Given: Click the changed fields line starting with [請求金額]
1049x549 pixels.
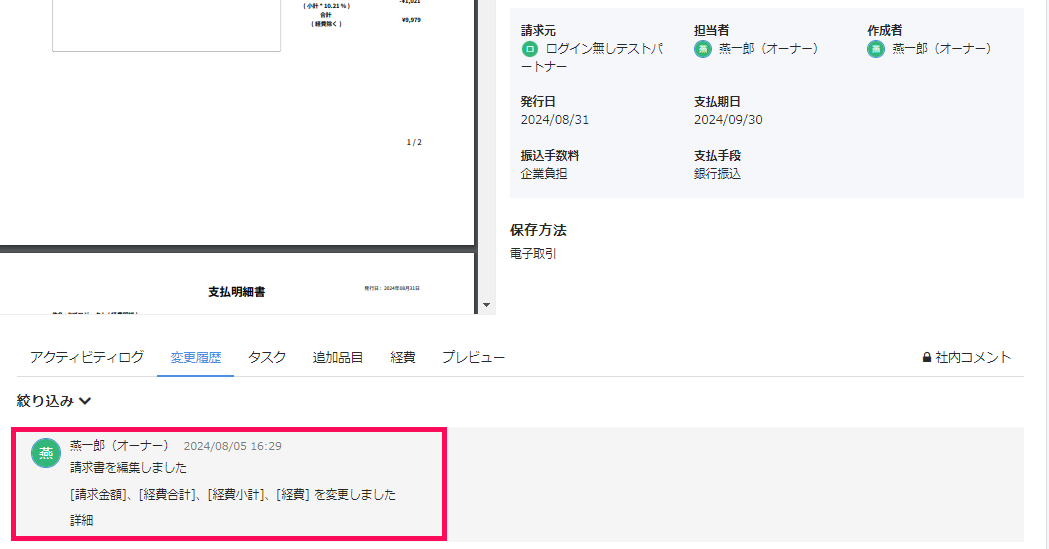Looking at the screenshot, I should pos(233,495).
